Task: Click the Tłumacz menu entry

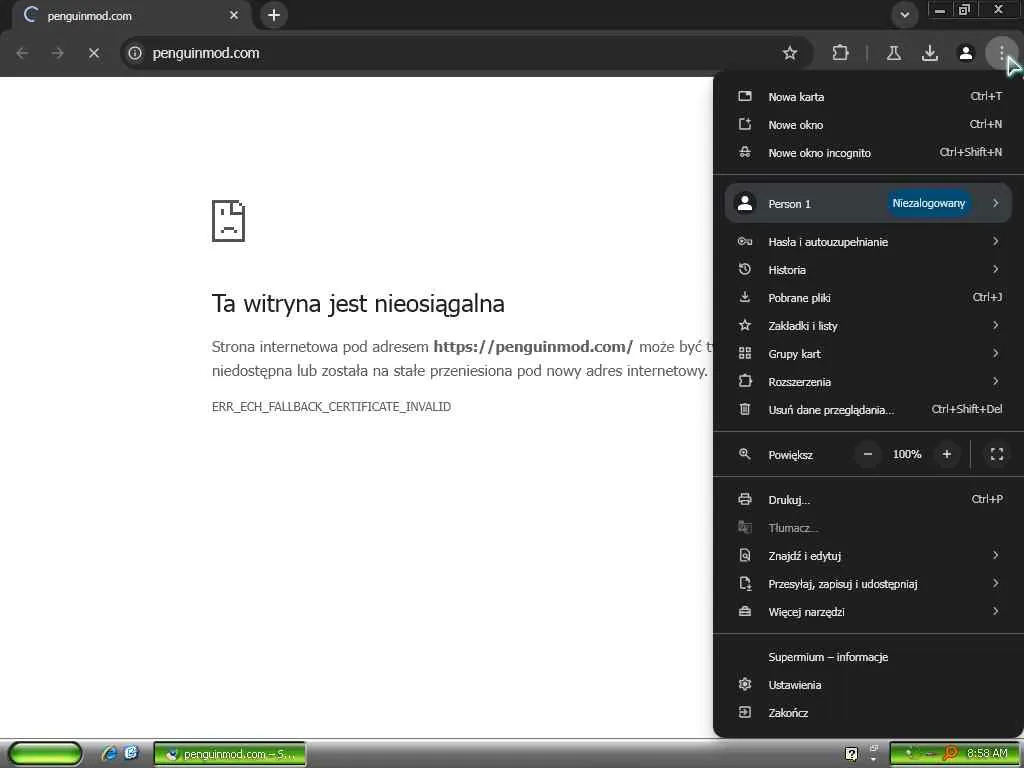Action: pyautogui.click(x=868, y=528)
